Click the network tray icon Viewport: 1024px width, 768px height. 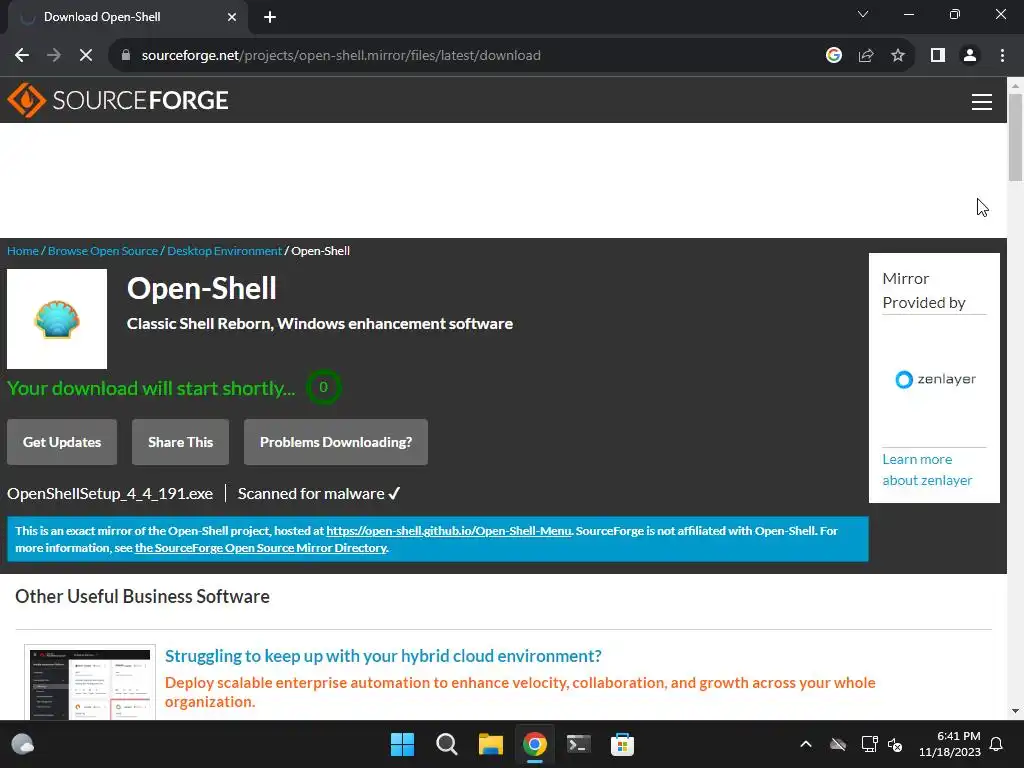click(x=869, y=744)
